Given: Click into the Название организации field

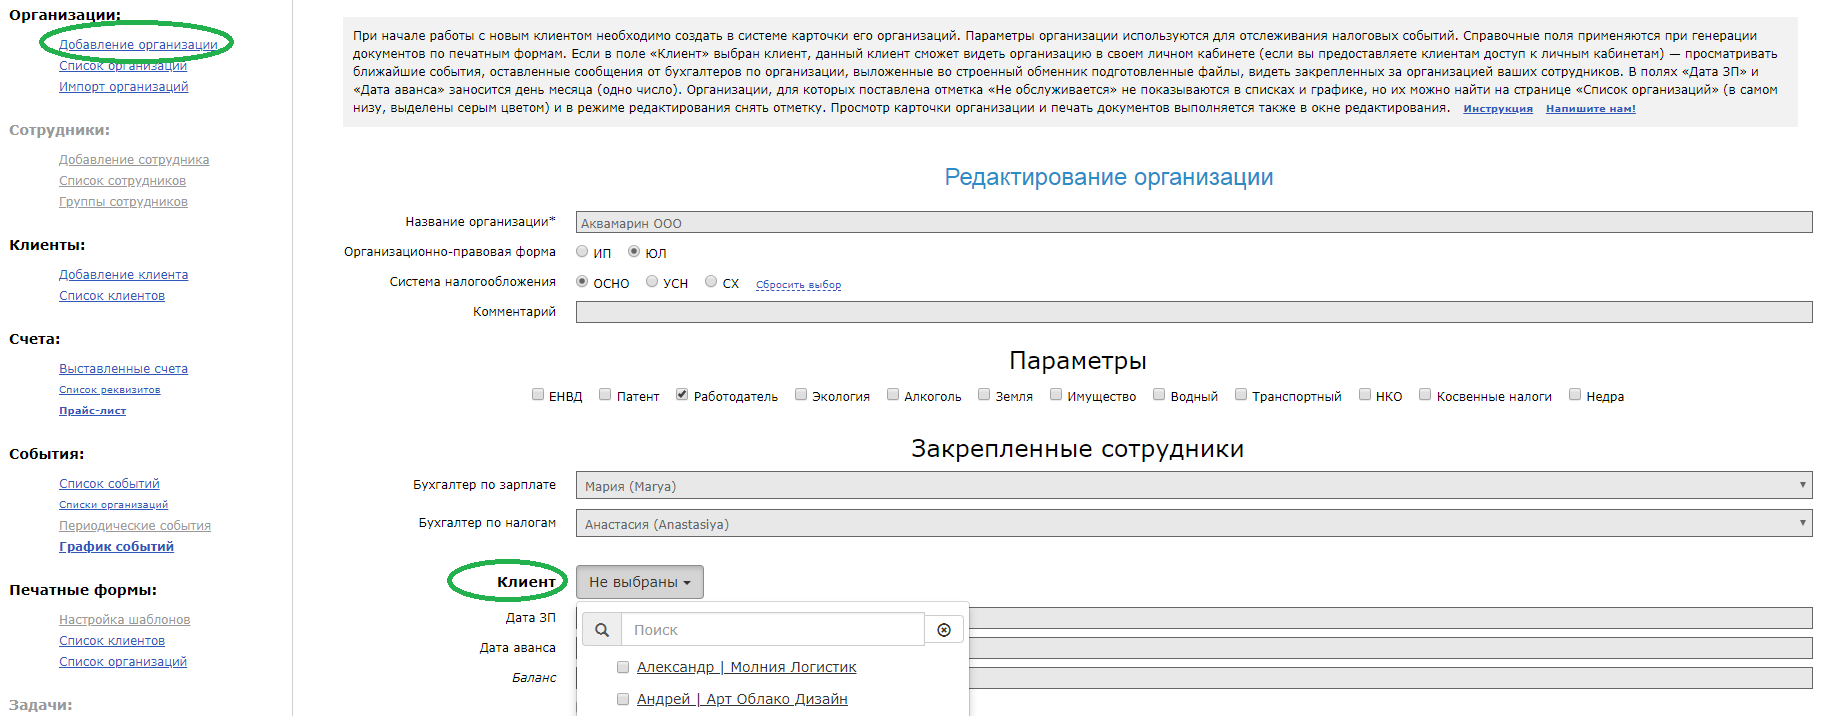Looking at the screenshot, I should 1193,223.
